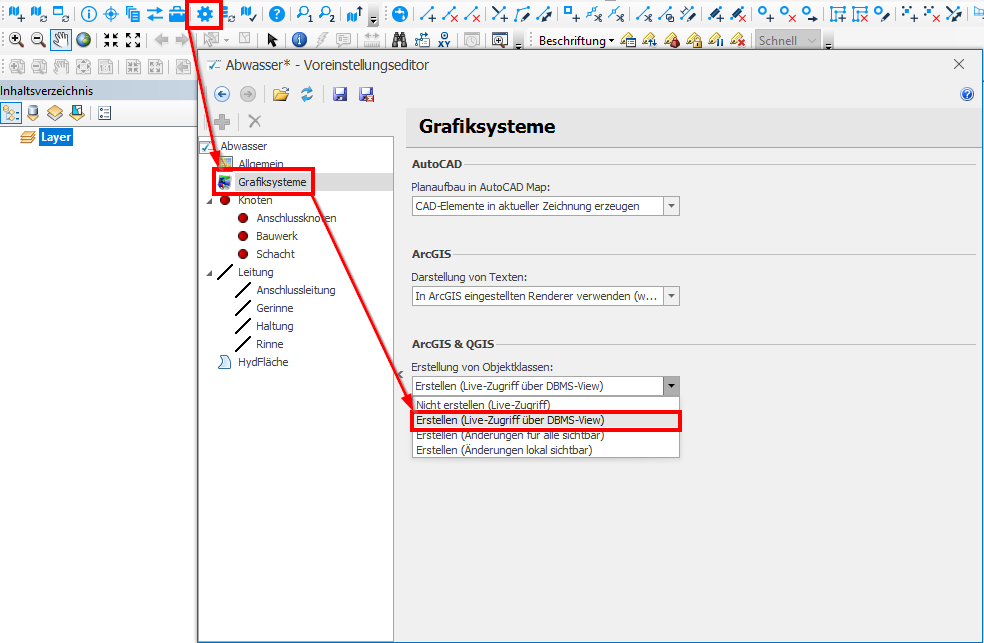Screen dimensions: 984x643
Task: Collapse the Leitung tree node
Action: pyautogui.click(x=209, y=273)
